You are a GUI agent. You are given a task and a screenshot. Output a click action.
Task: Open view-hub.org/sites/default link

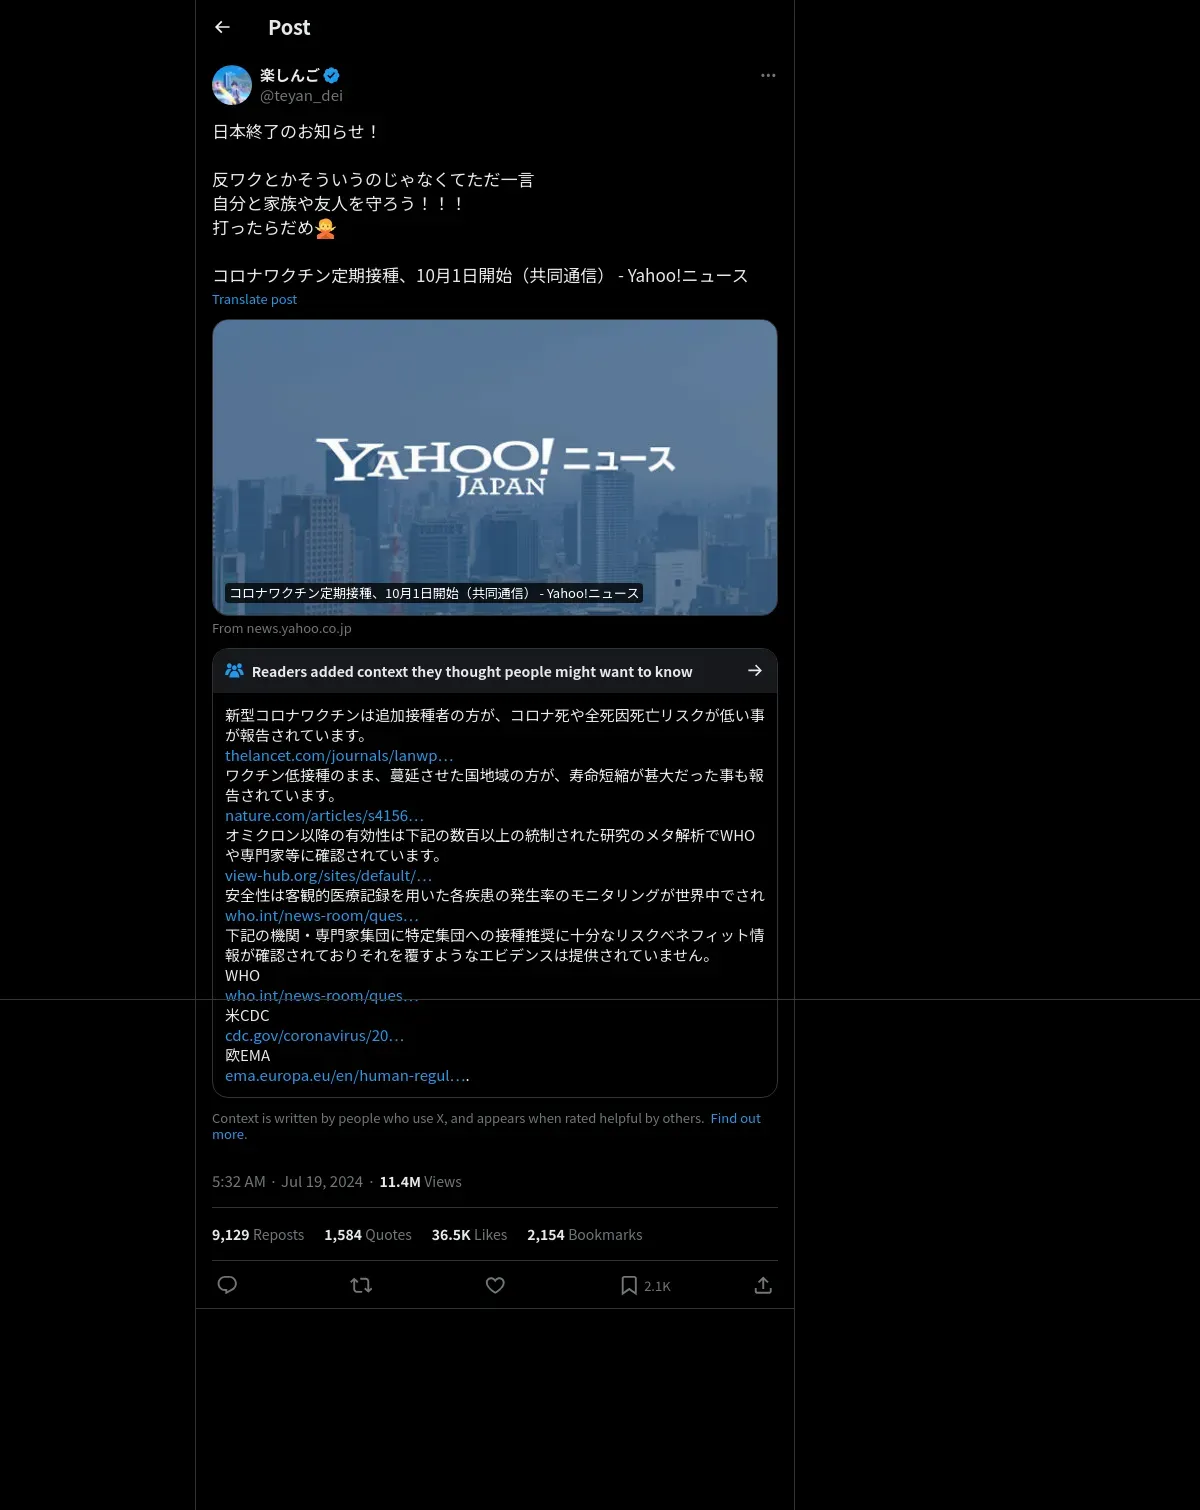pyautogui.click(x=328, y=876)
